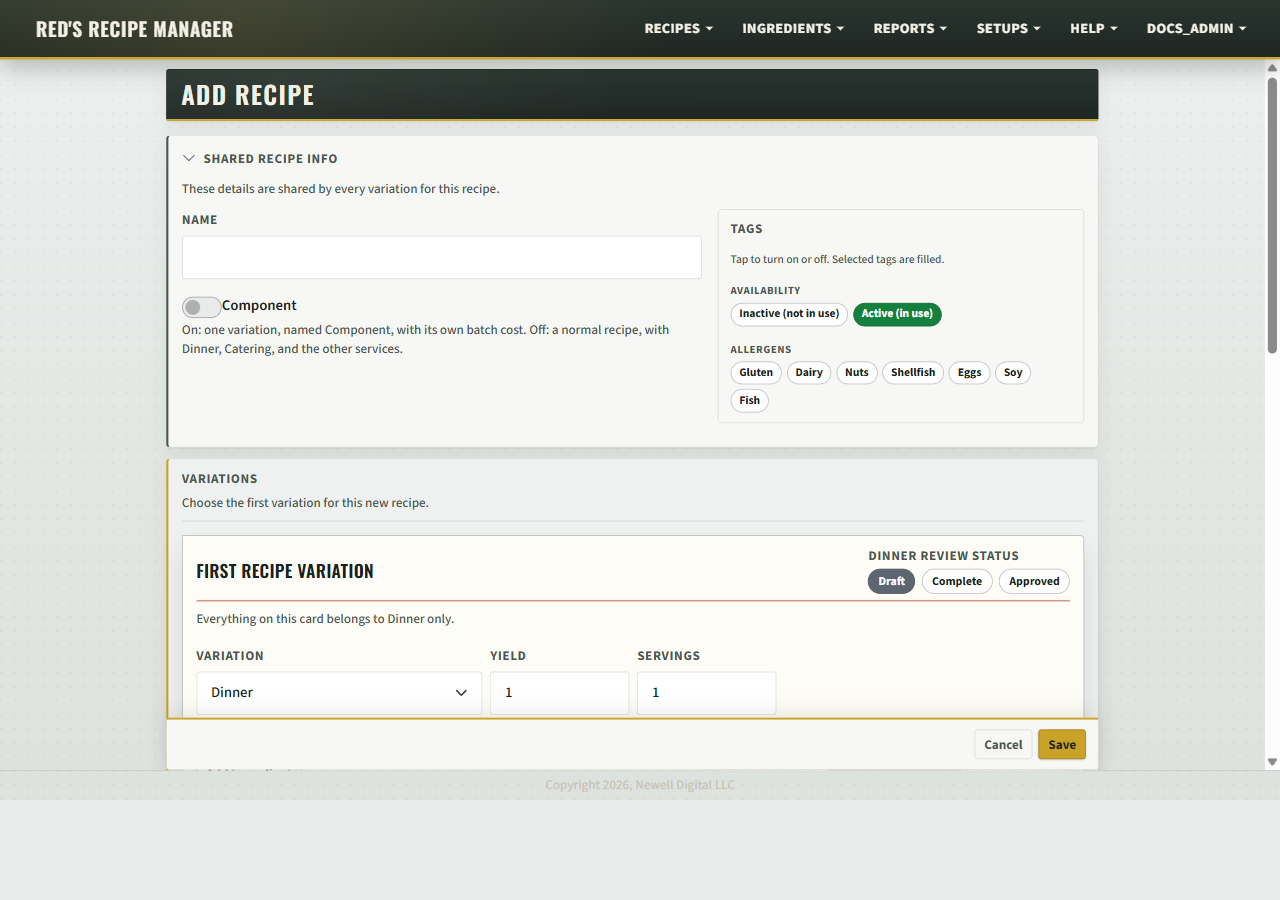Select the Inactive (not in use) tag
Image resolution: width=1280 pixels, height=900 pixels.
(789, 314)
